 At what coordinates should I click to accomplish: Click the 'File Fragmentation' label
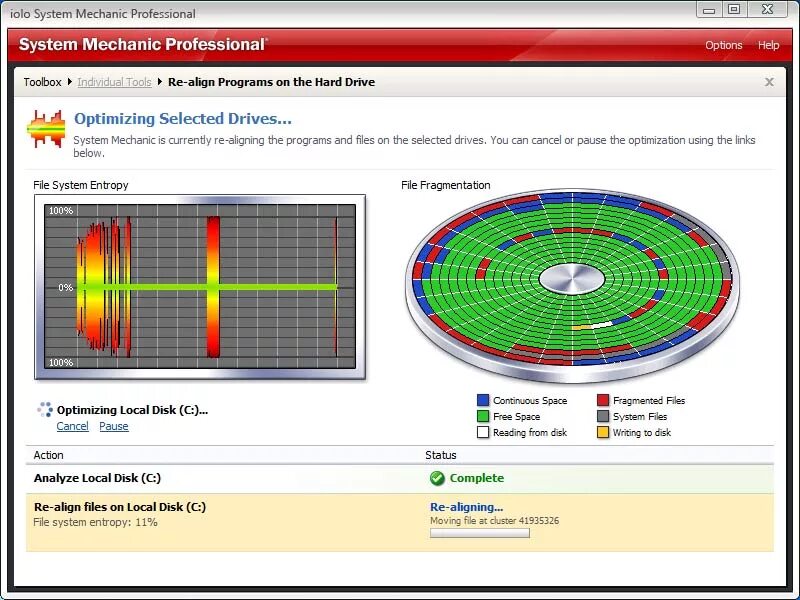pyautogui.click(x=445, y=185)
